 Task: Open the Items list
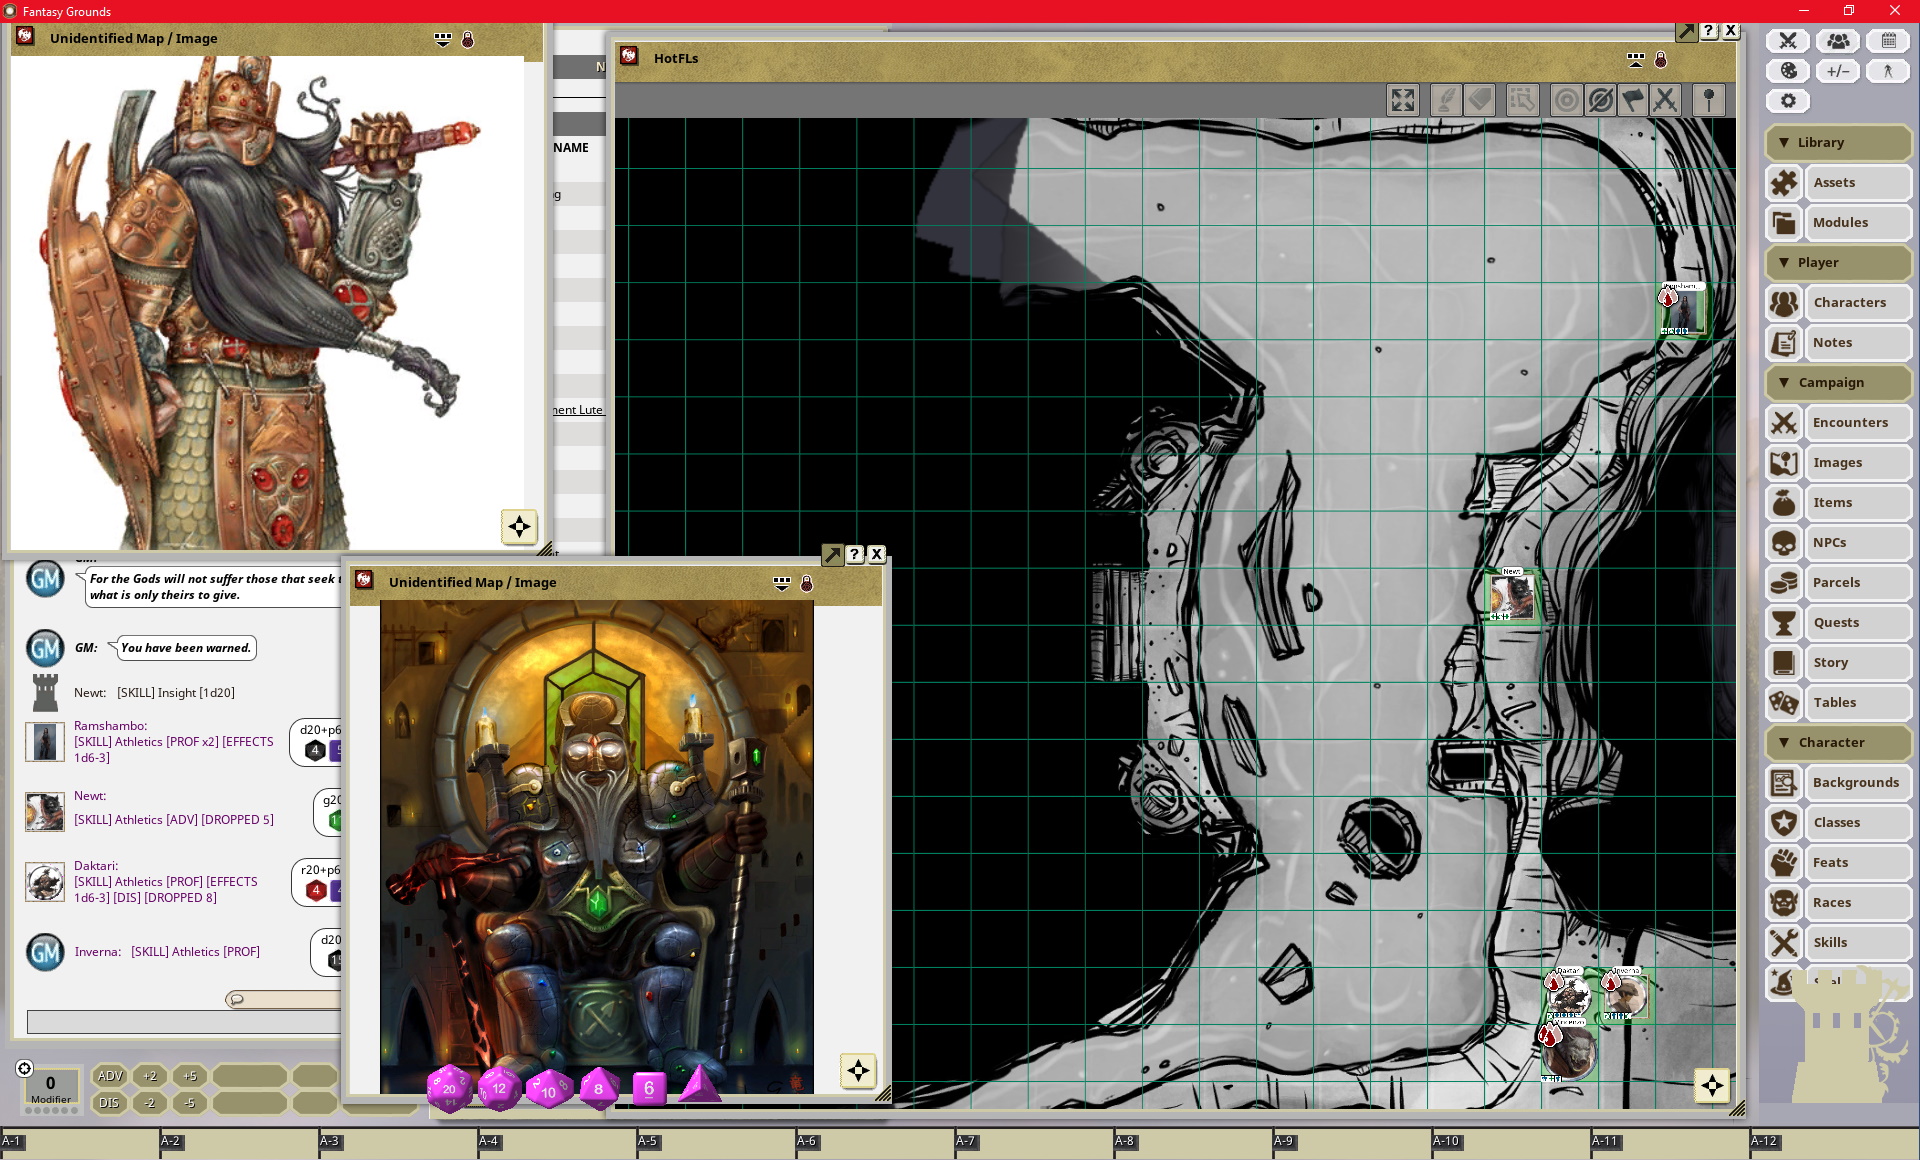click(1857, 502)
